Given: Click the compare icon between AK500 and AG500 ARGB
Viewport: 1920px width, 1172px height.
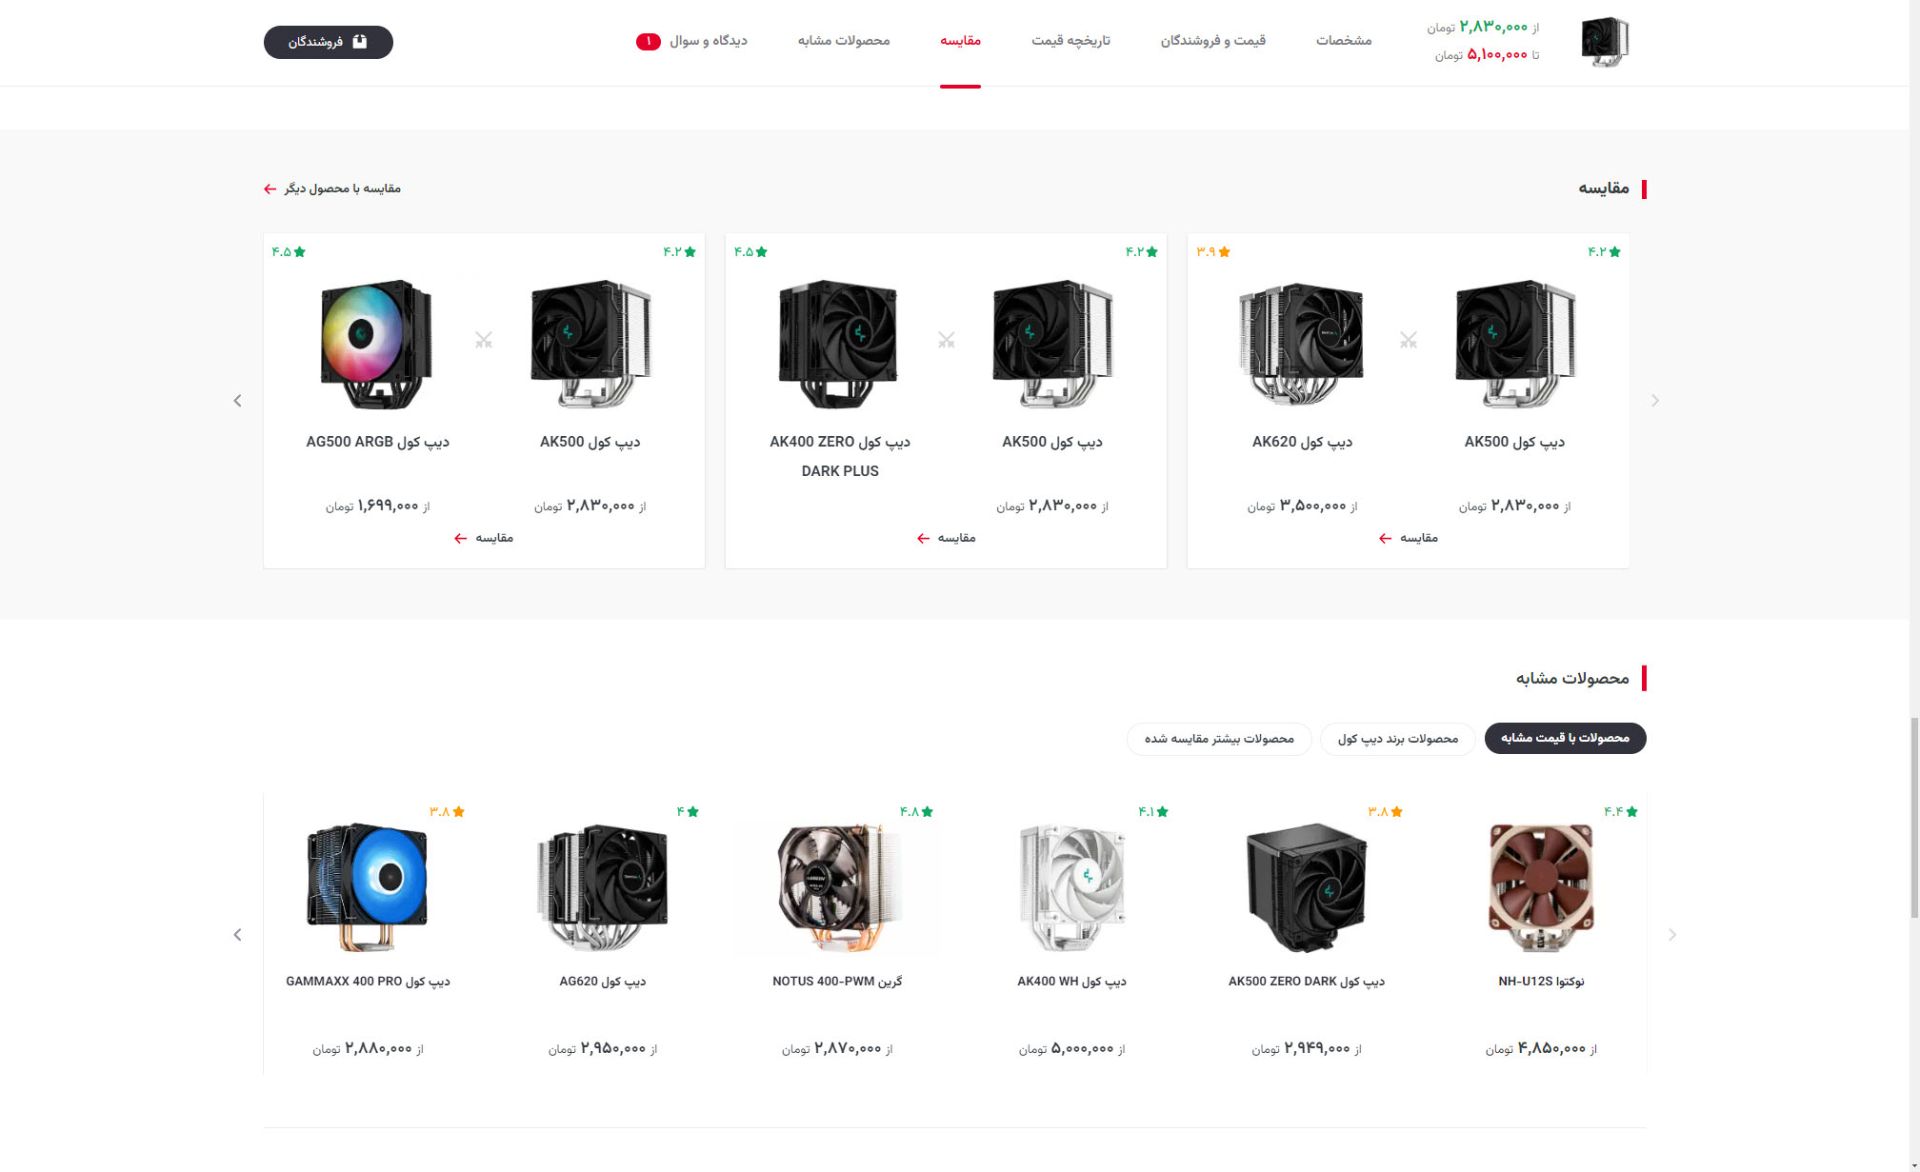Looking at the screenshot, I should coord(484,340).
